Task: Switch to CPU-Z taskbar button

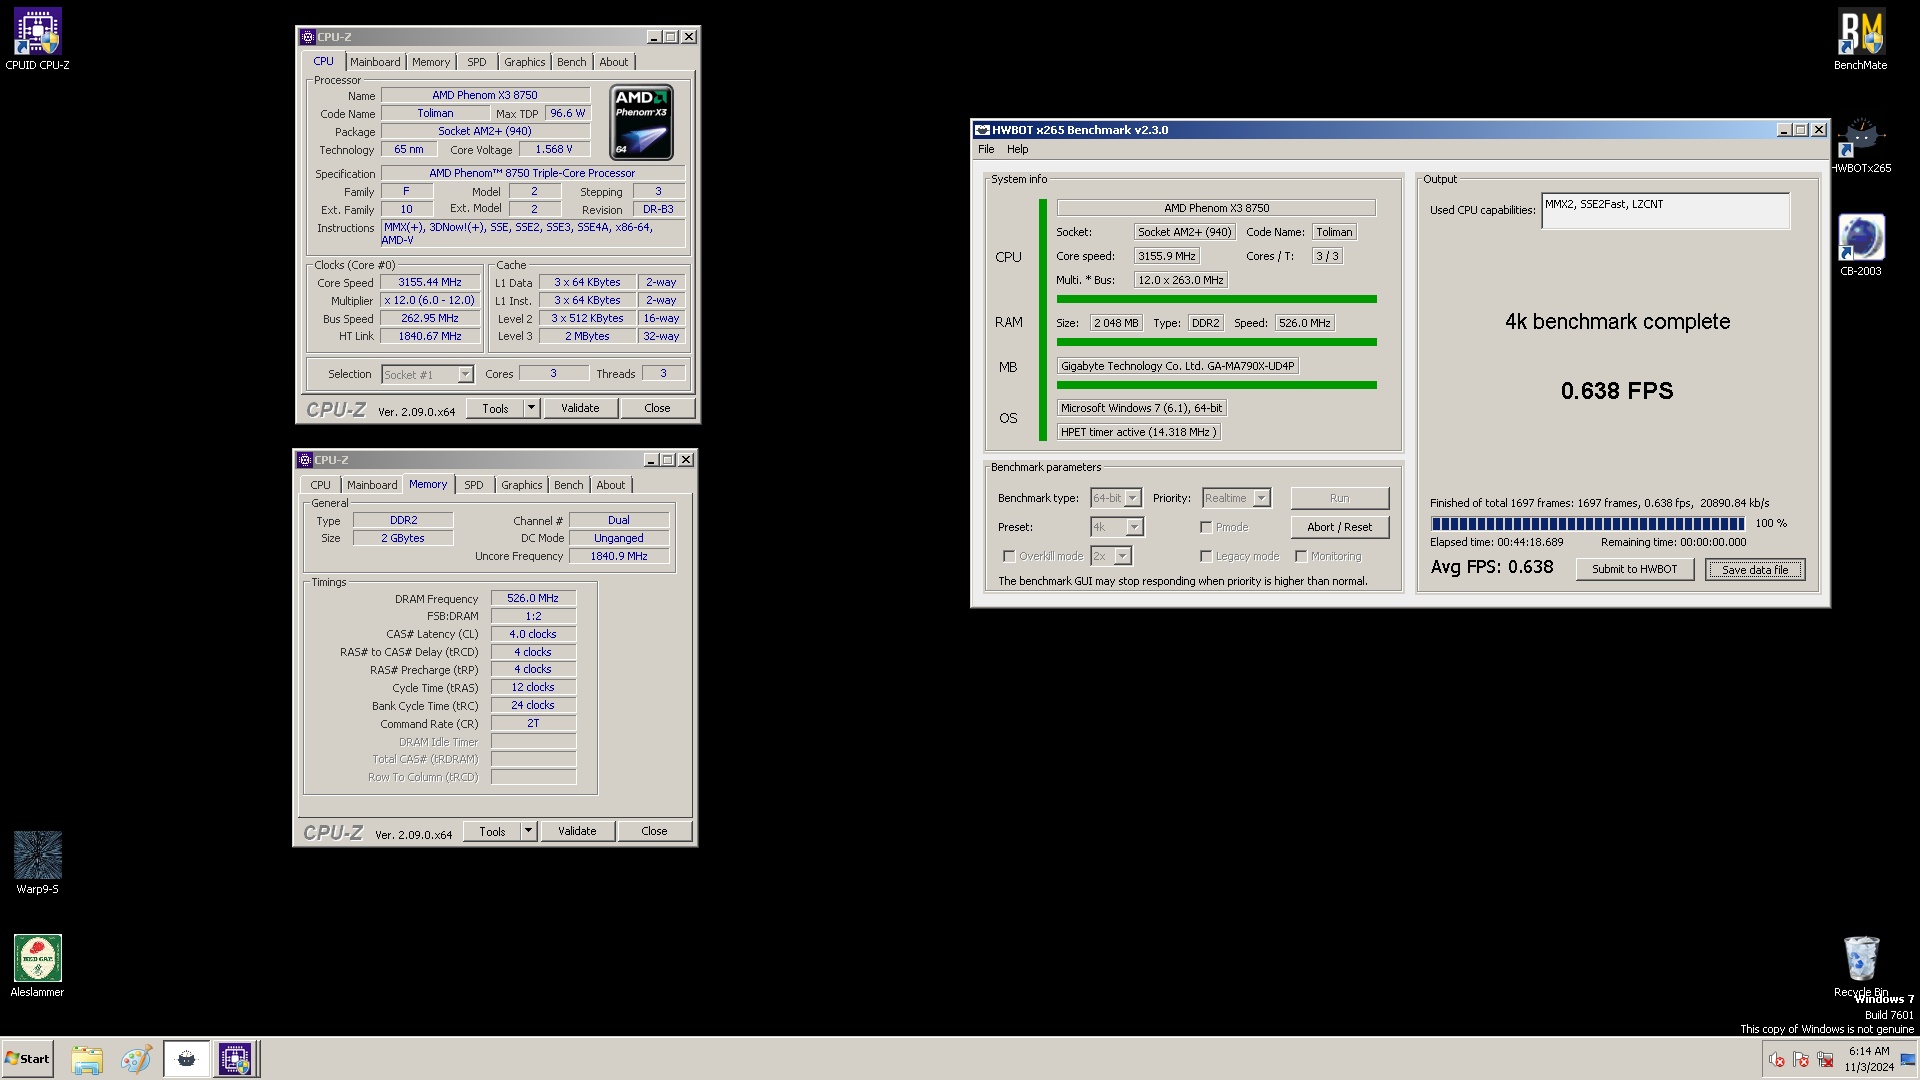Action: (236, 1059)
